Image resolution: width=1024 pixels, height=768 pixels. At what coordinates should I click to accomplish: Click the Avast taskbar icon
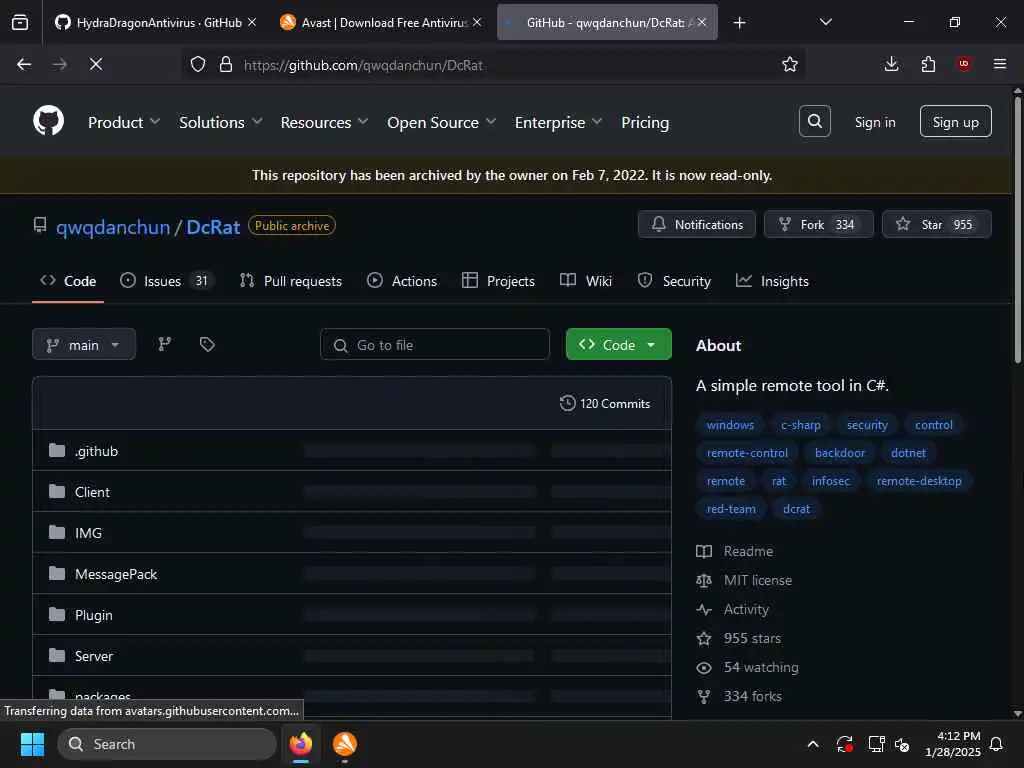[x=344, y=744]
